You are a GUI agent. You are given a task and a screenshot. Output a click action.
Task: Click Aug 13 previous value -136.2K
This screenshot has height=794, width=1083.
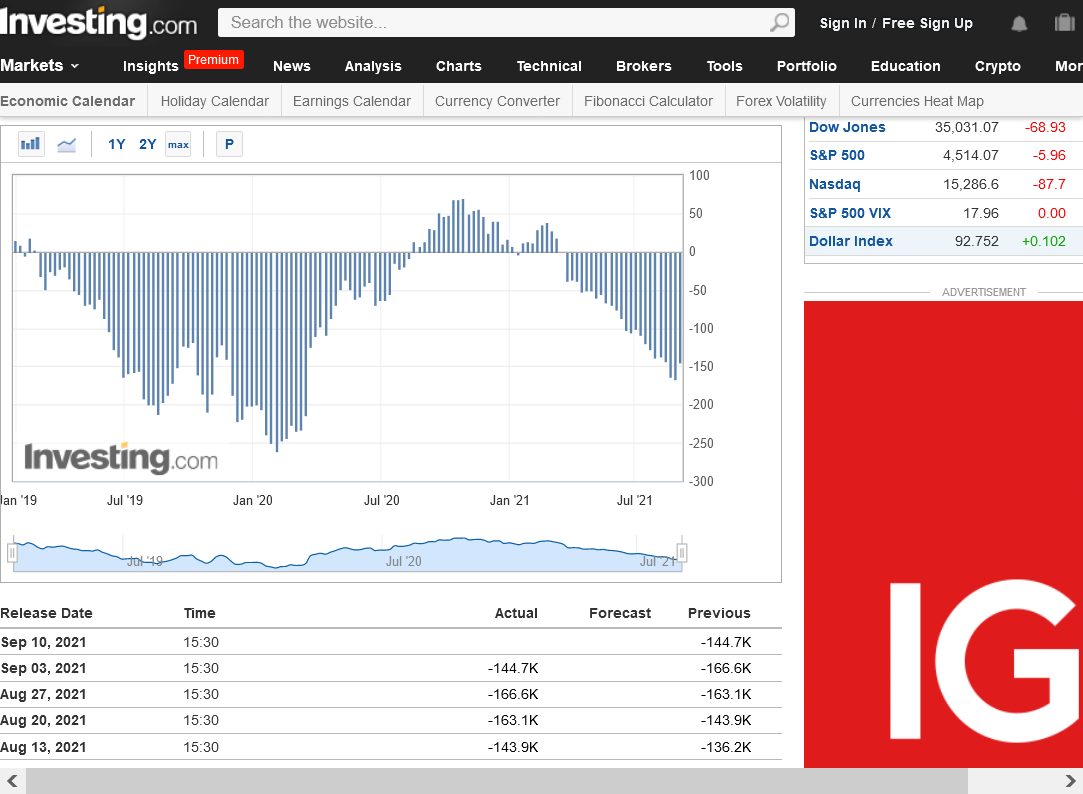tap(726, 747)
